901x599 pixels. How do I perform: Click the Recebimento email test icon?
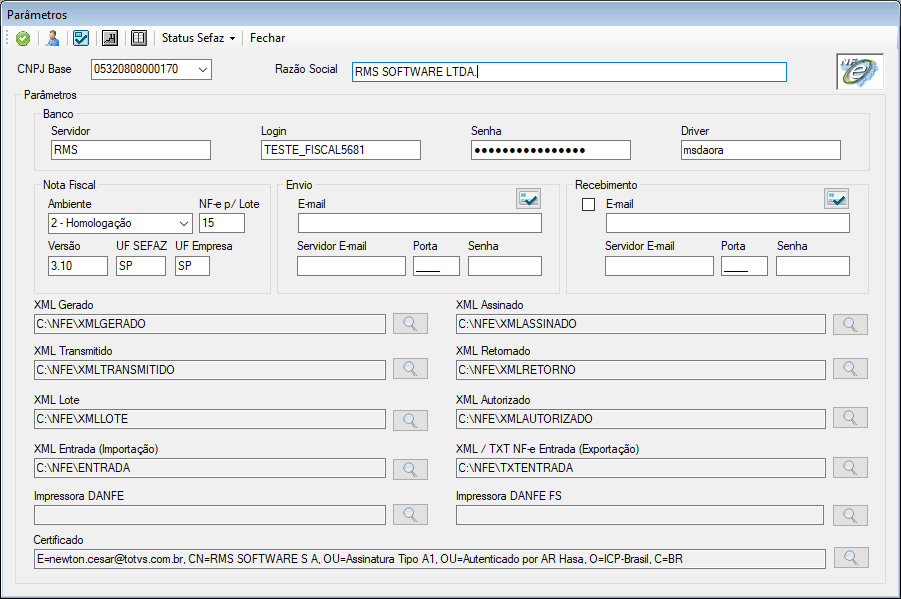click(x=836, y=199)
